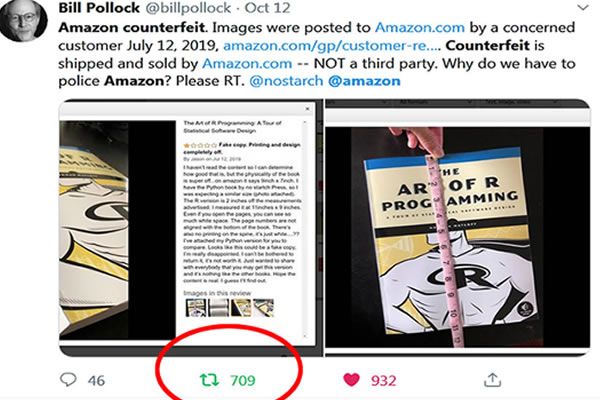The height and width of the screenshot is (400, 600).
Task: Close the embedded review popup with X
Action: click(x=307, y=109)
